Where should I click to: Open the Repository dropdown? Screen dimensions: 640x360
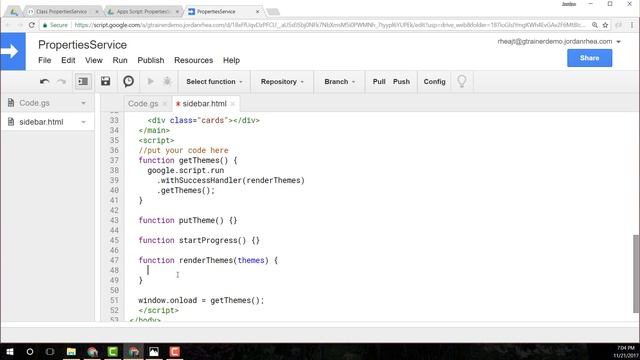point(282,82)
